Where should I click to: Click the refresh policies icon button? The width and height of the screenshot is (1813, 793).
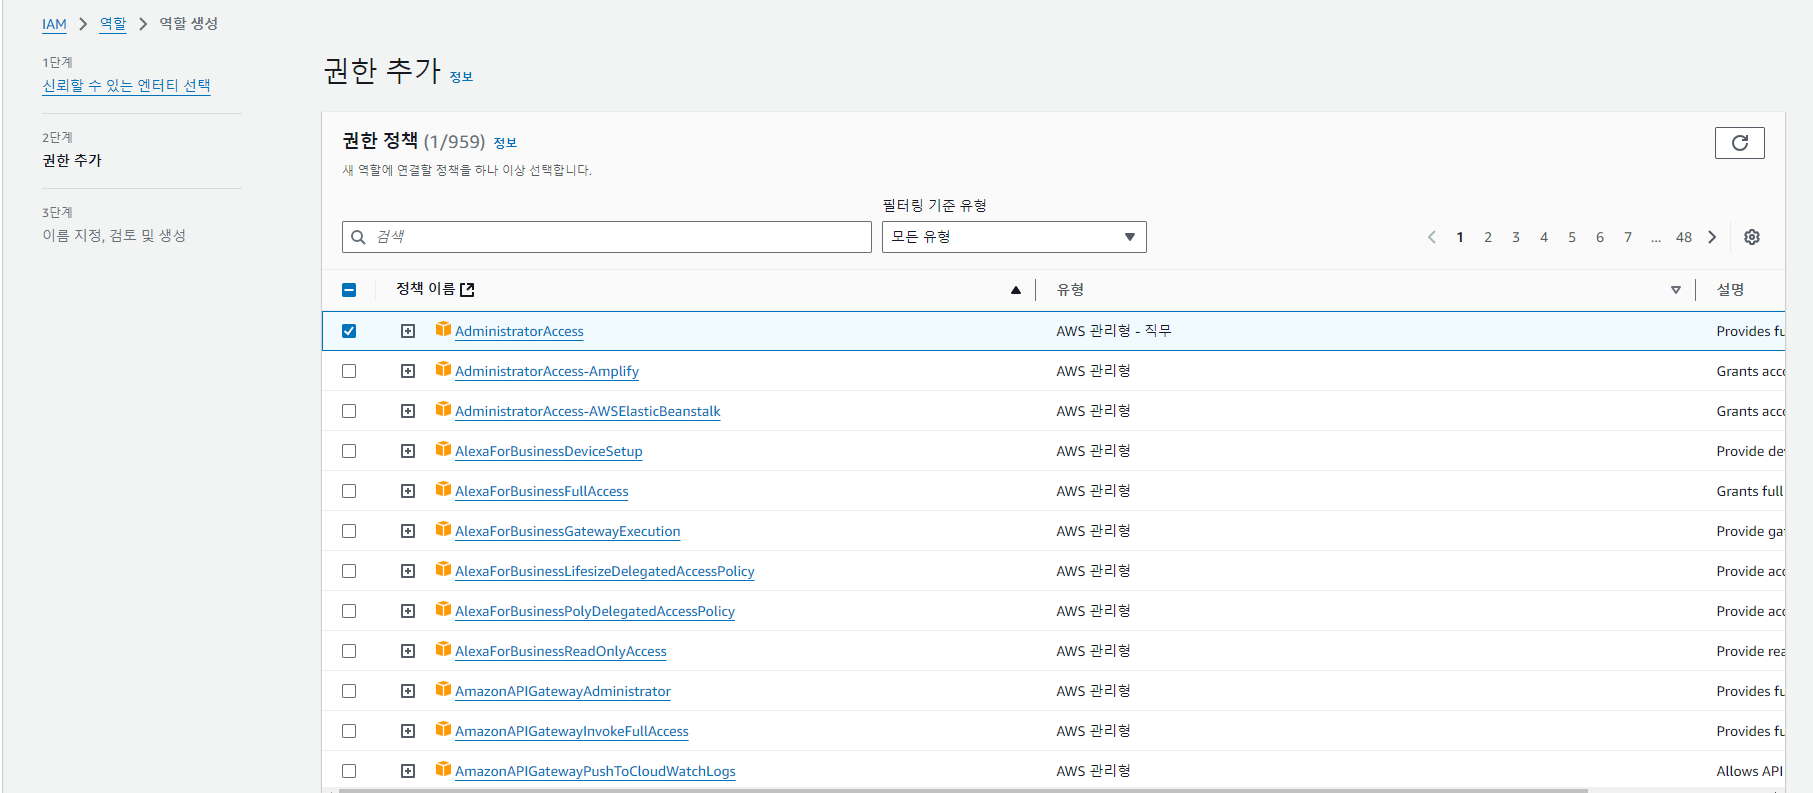click(1739, 143)
